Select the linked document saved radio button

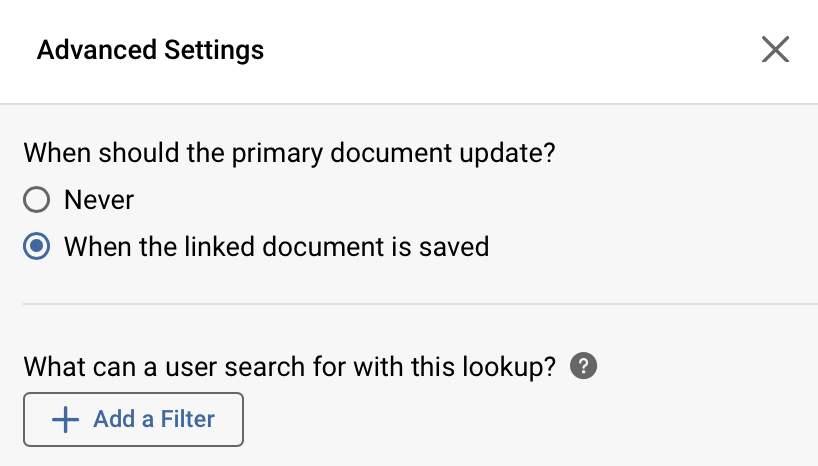pyautogui.click(x=37, y=246)
